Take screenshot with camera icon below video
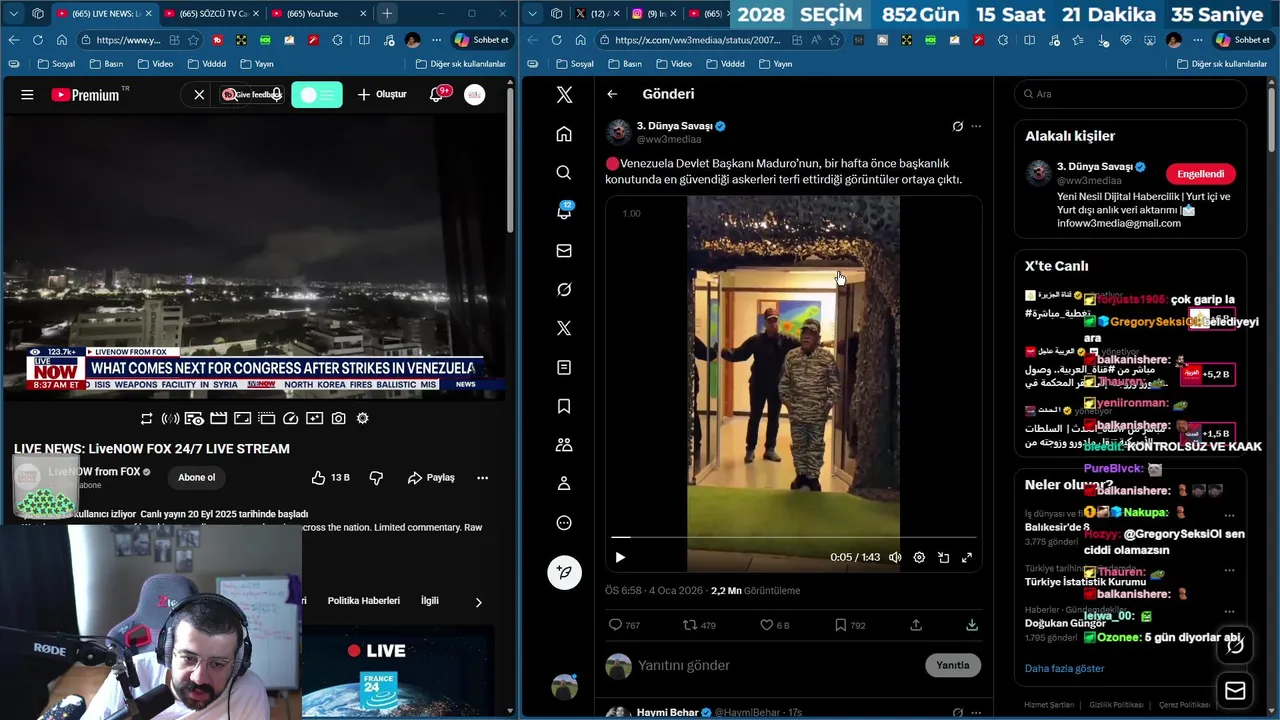Viewport: 1280px width, 720px height. 339,418
